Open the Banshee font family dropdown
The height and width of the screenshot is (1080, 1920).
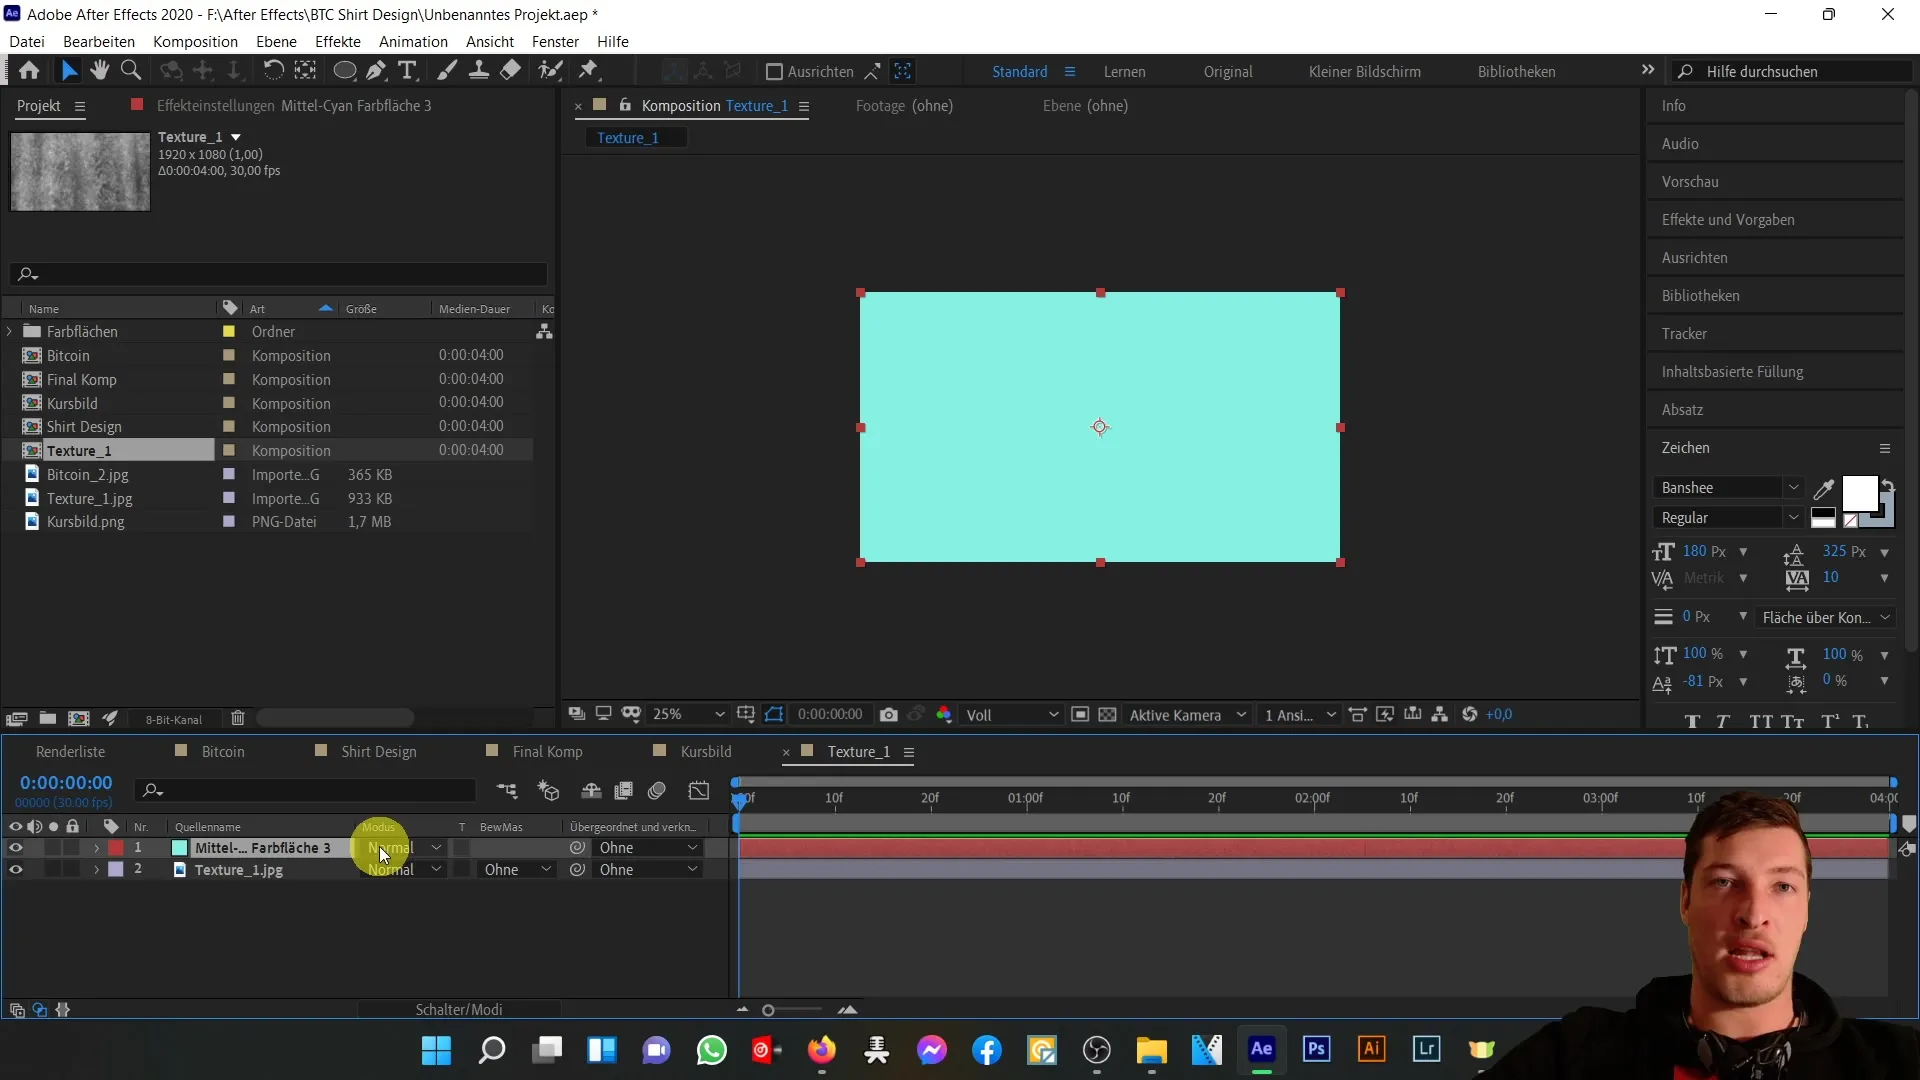pyautogui.click(x=1728, y=488)
